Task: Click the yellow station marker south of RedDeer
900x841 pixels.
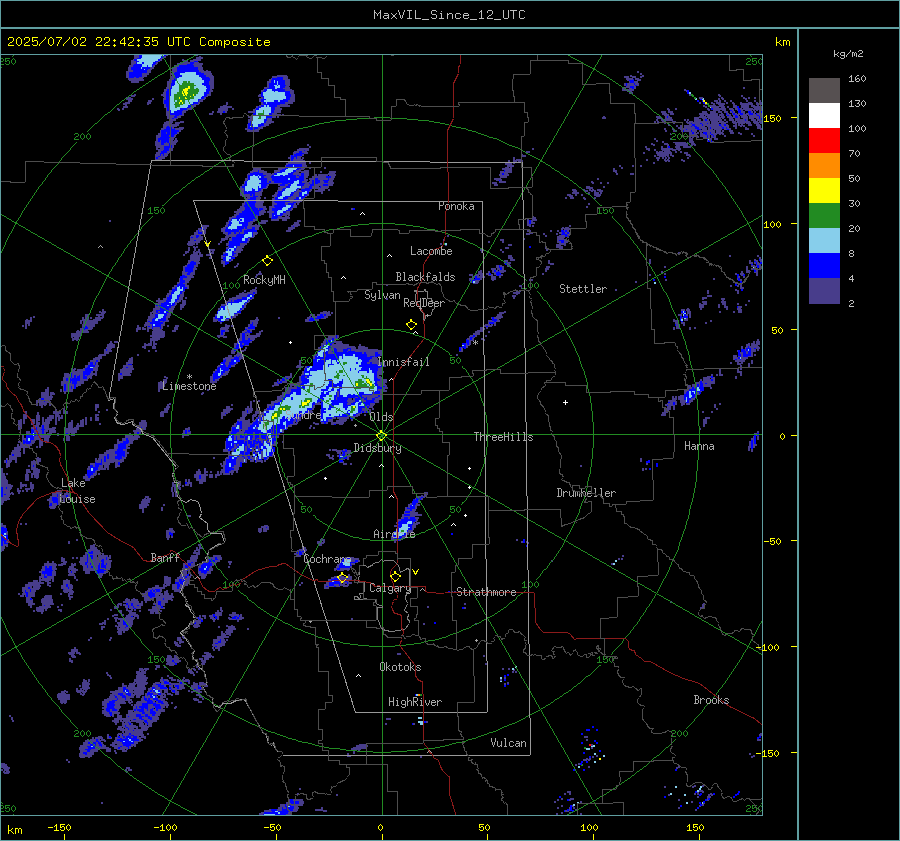Action: [411, 325]
